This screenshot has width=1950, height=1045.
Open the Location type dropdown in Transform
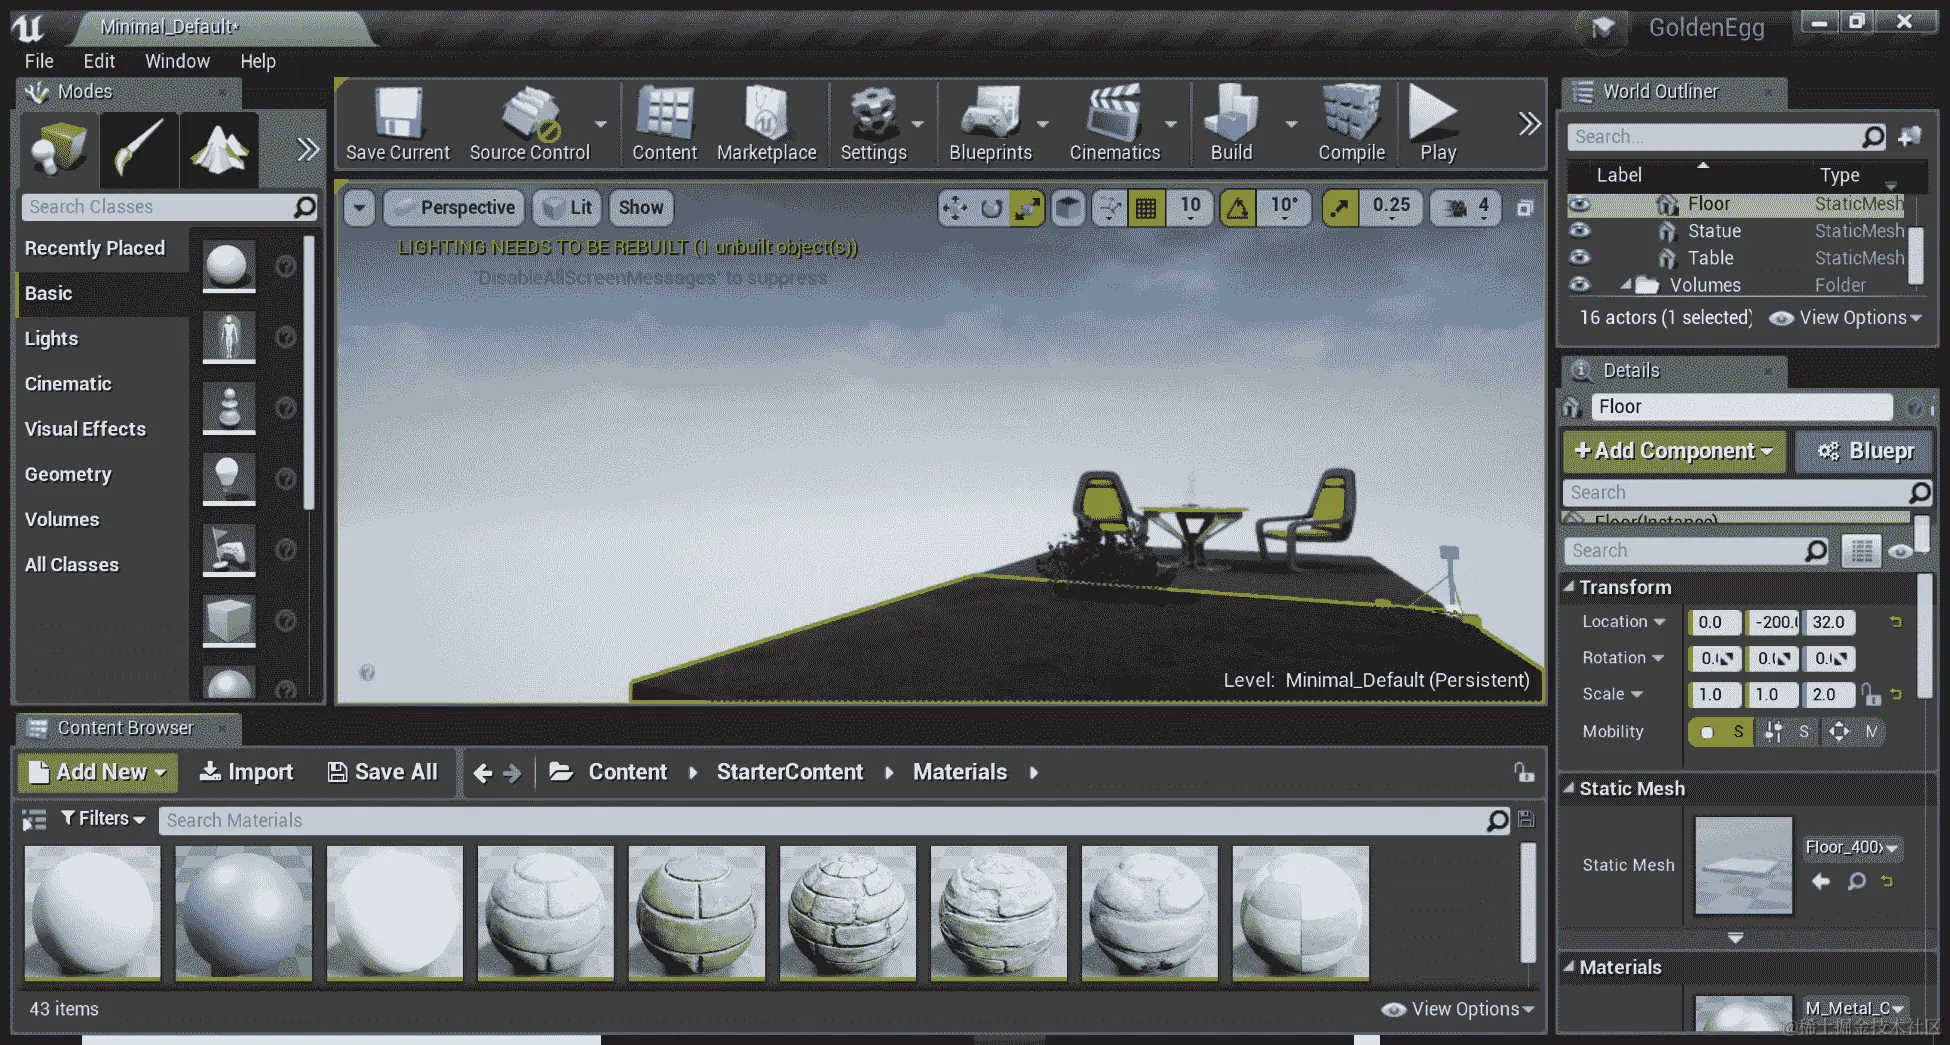pos(1624,622)
